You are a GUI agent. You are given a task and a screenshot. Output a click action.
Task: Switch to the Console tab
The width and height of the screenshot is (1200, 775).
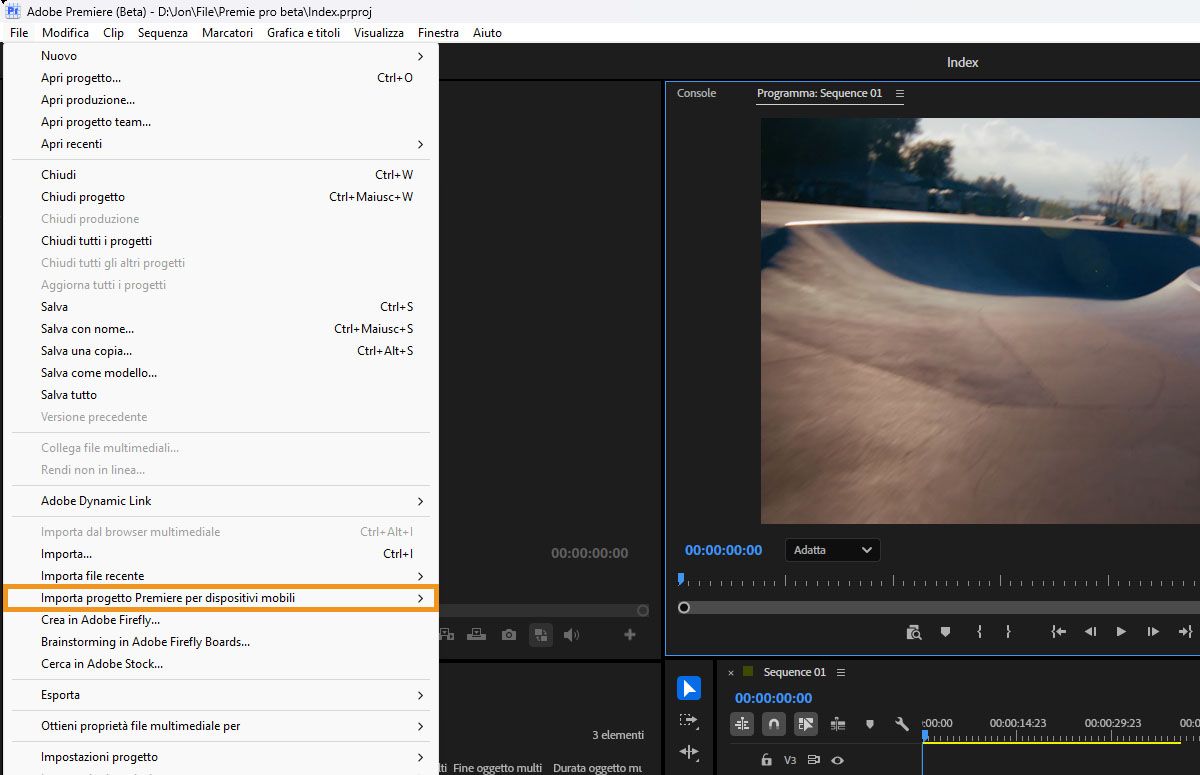point(697,93)
